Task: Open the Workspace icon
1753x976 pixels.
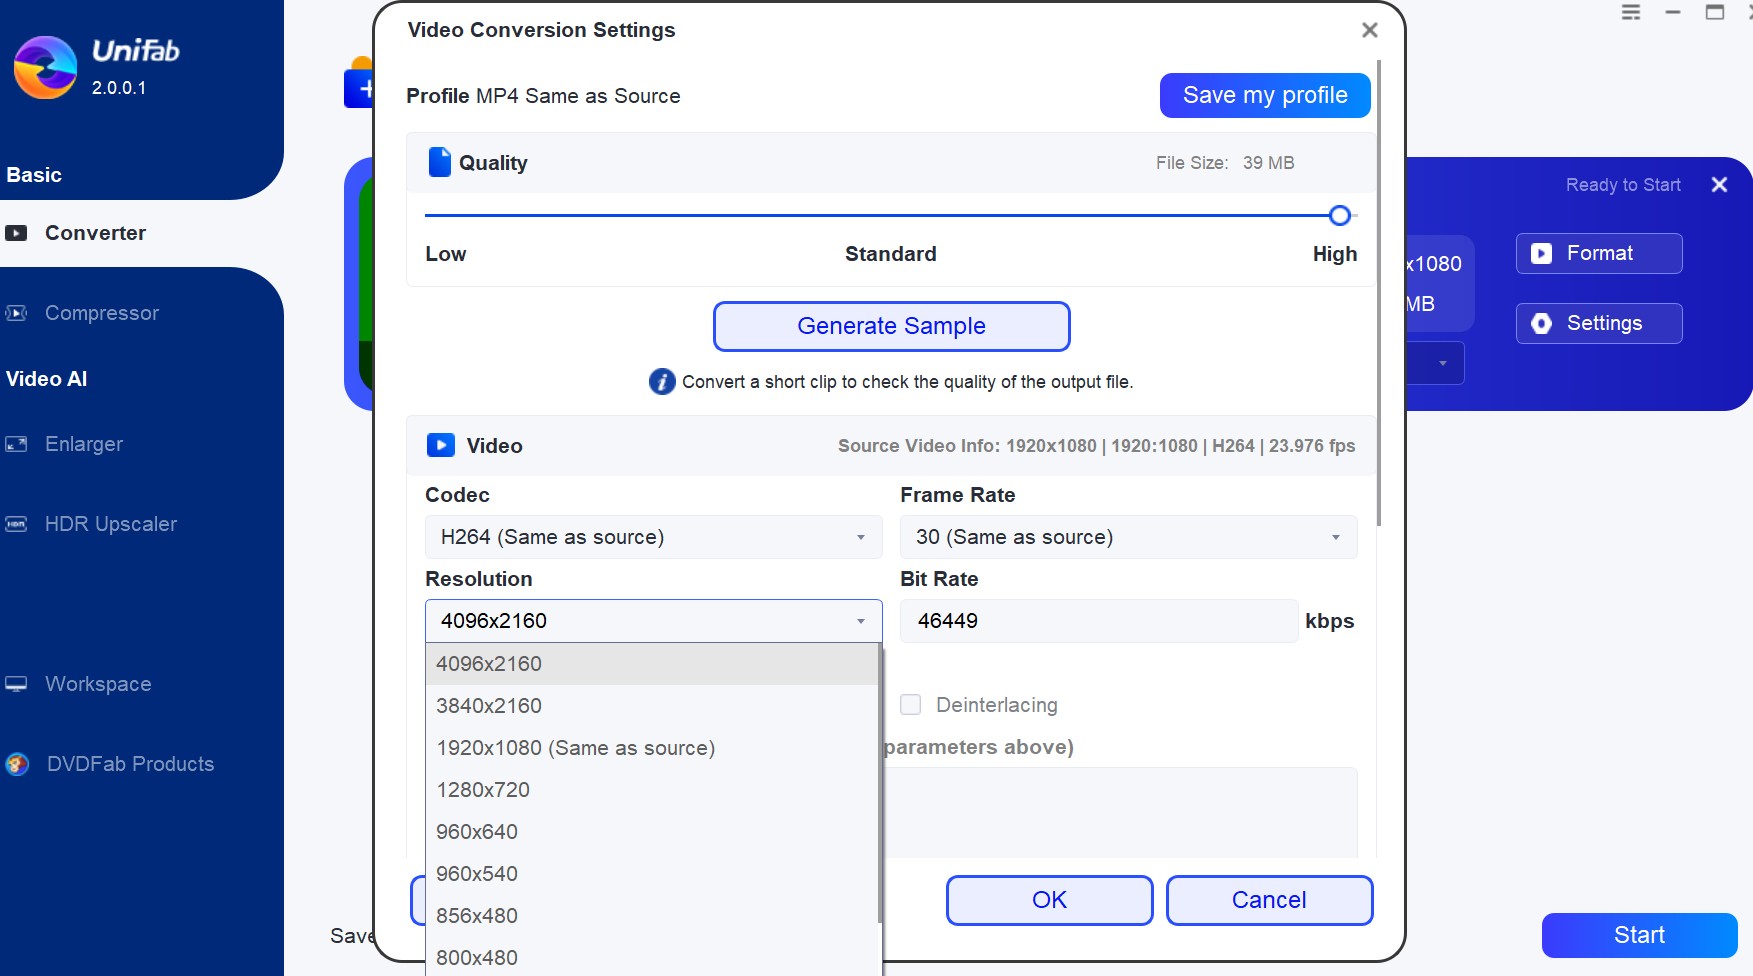Action: [x=16, y=684]
